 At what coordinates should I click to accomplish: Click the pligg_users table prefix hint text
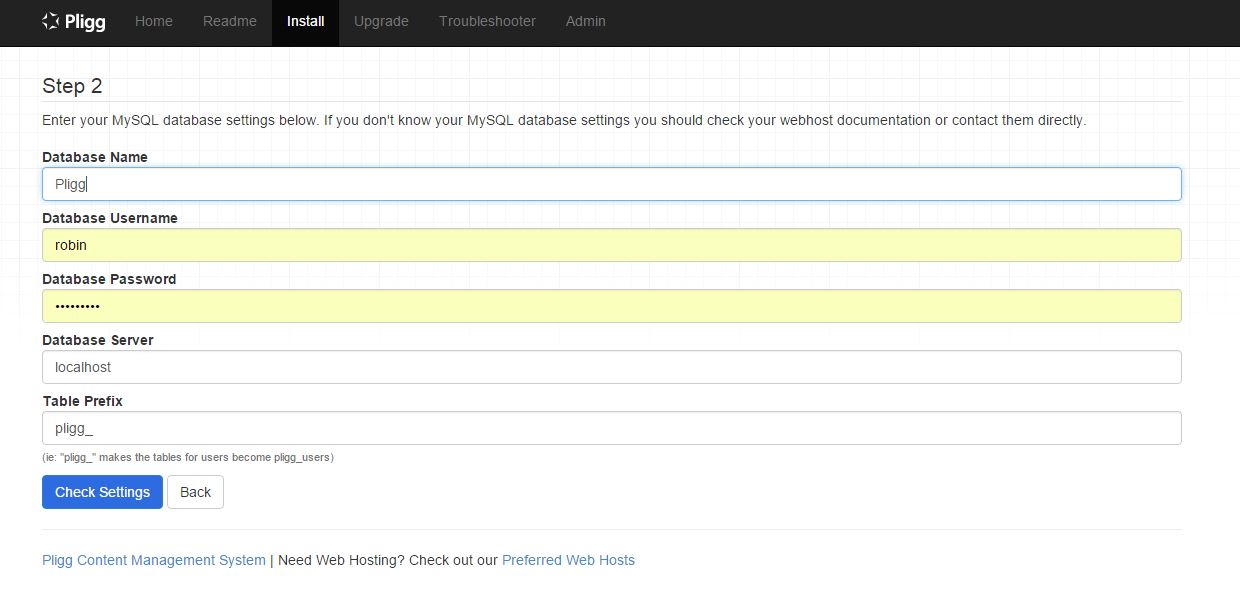tap(188, 457)
